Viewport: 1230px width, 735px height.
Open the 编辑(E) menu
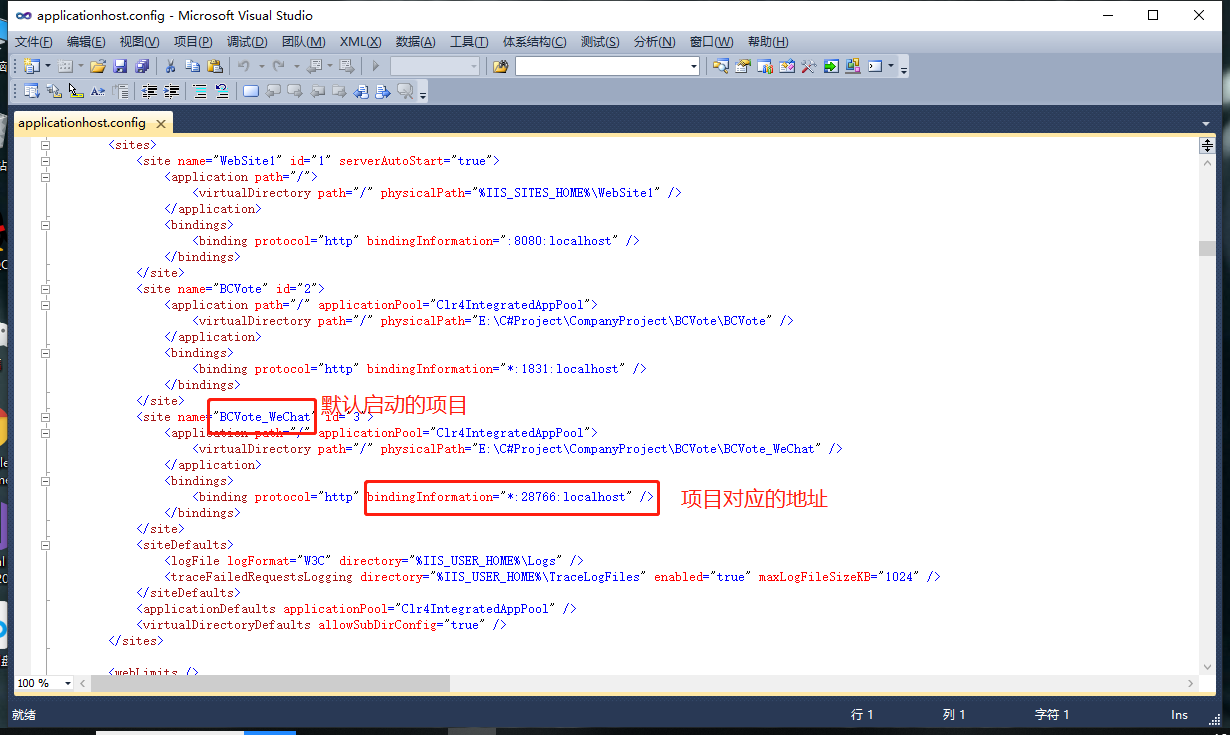coord(86,42)
